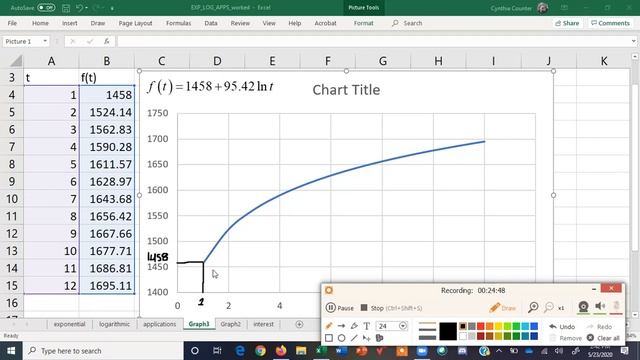Select the highlighter marker tool
Screen dimensions: 640x360
pos(354,326)
